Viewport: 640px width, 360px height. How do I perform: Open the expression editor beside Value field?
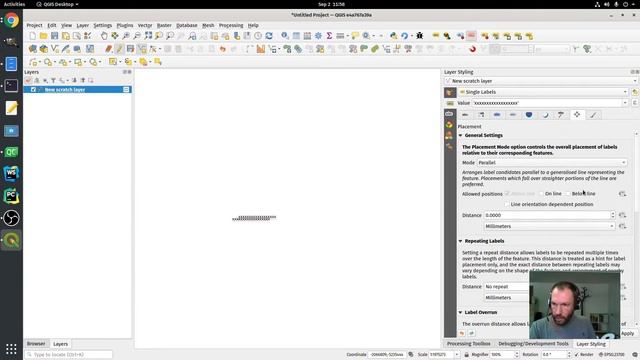[x=635, y=103]
